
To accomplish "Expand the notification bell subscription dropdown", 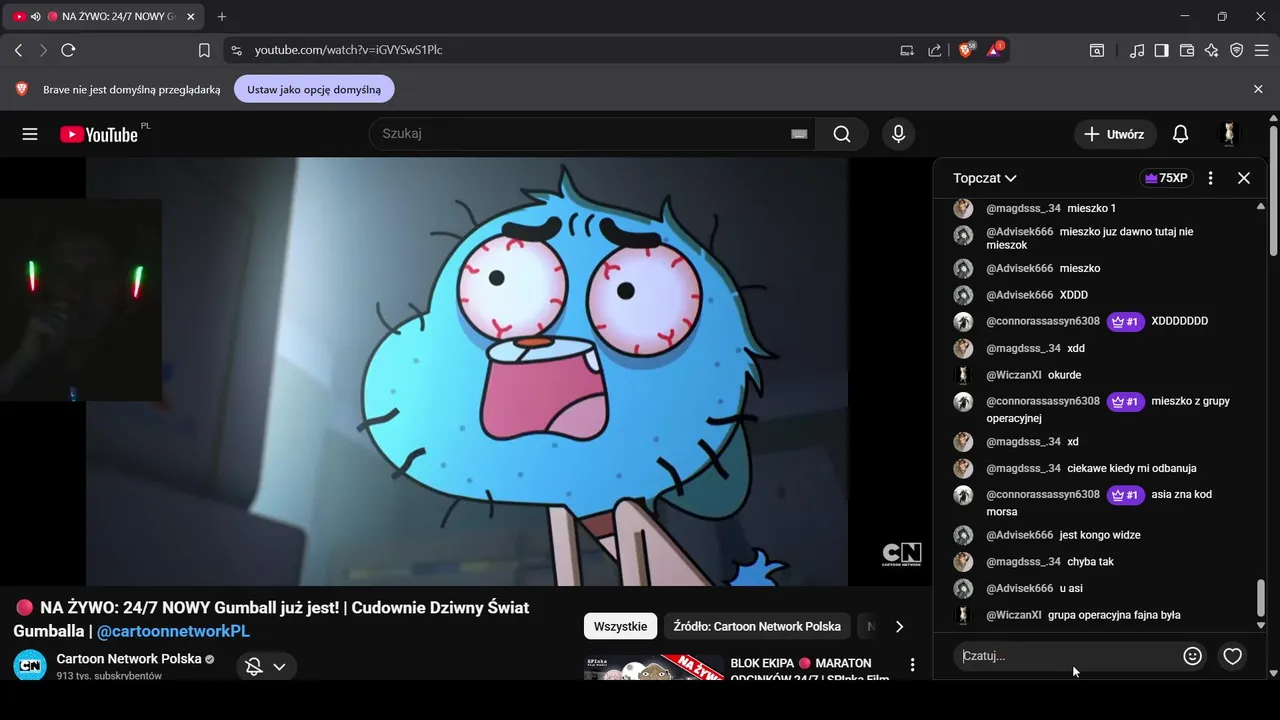I will 265,667.
